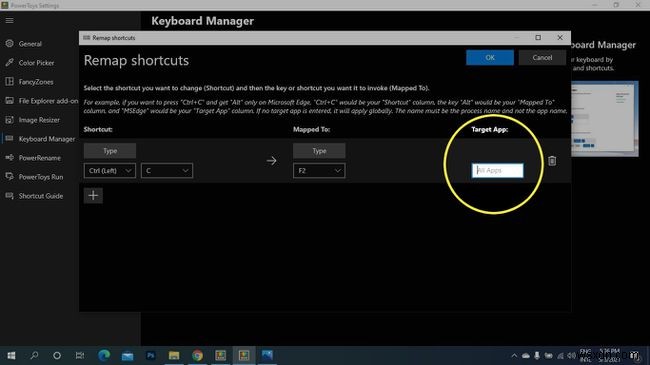The width and height of the screenshot is (650, 365).
Task: Select Color Picker in the sidebar
Action: pyautogui.click(x=36, y=63)
